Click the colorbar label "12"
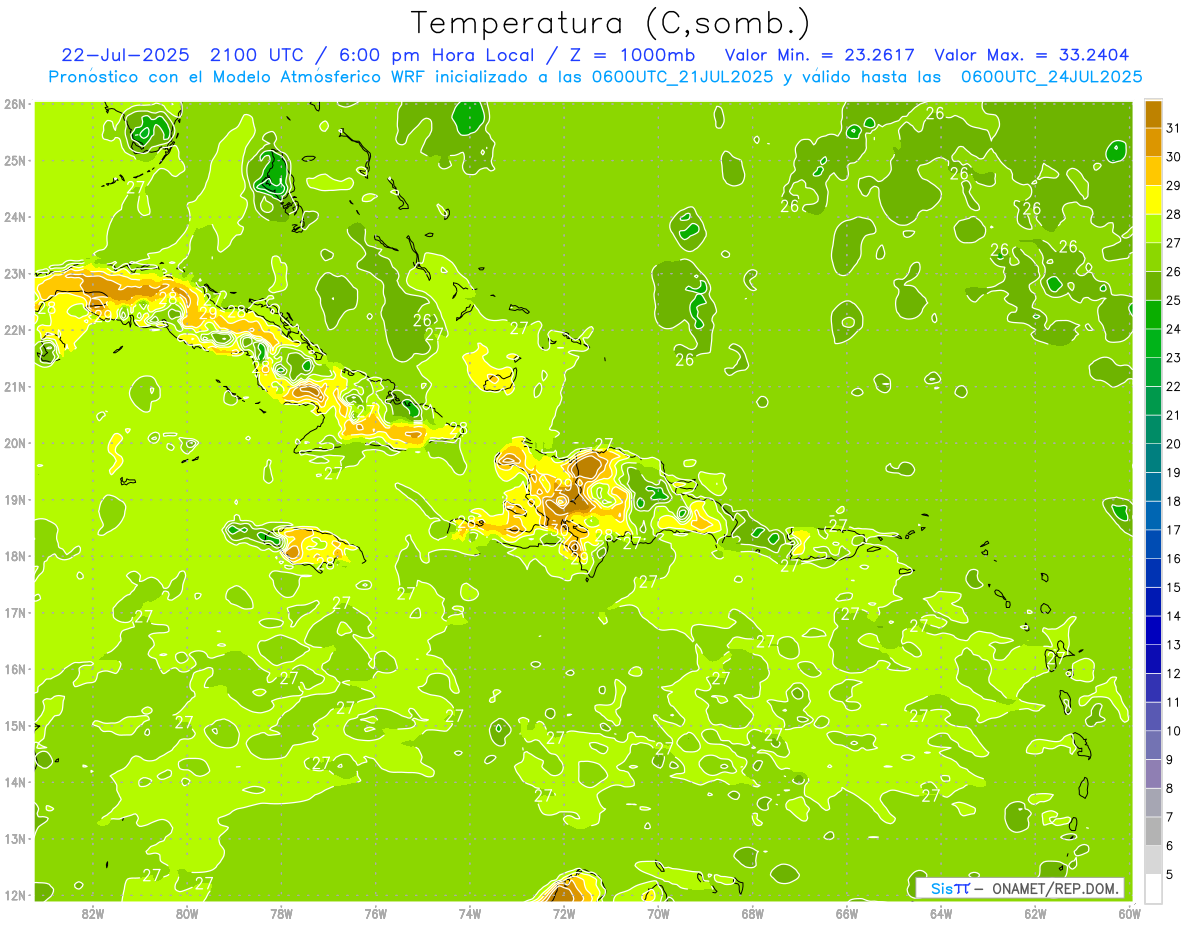 (1174, 673)
